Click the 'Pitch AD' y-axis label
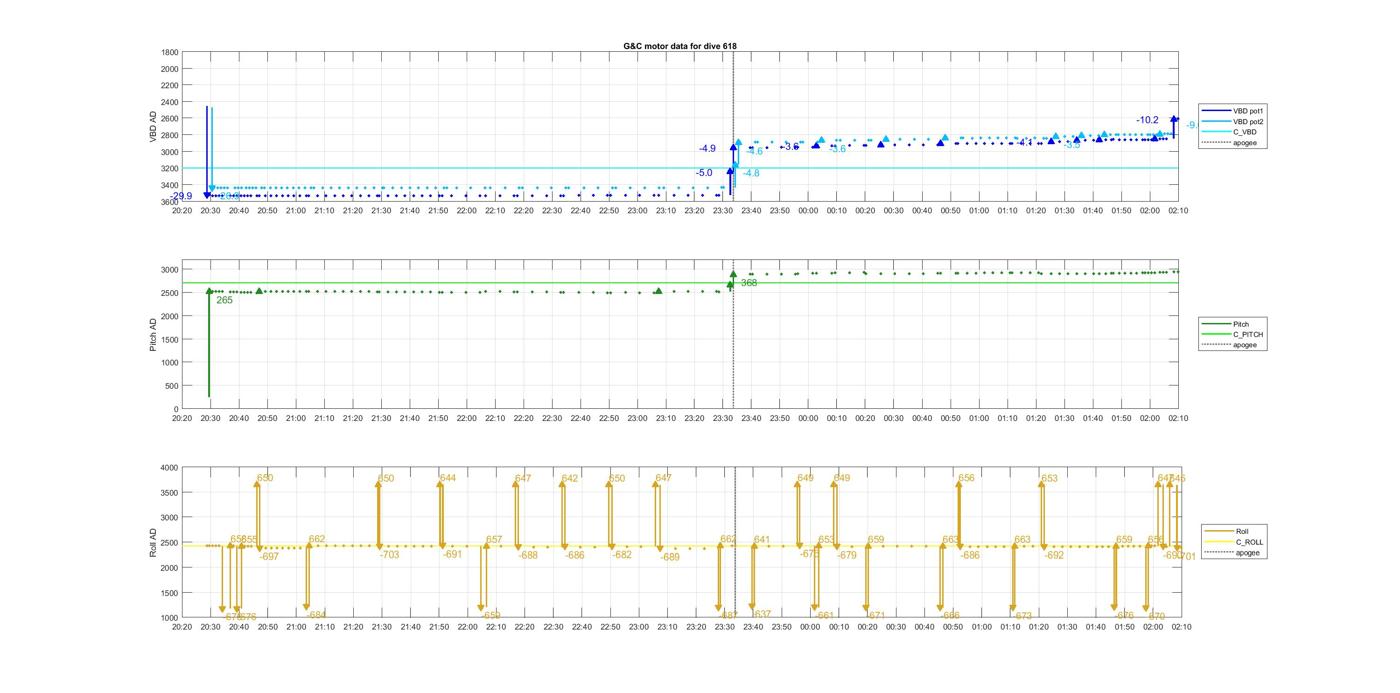This screenshot has height=693, width=1400. (x=154, y=337)
